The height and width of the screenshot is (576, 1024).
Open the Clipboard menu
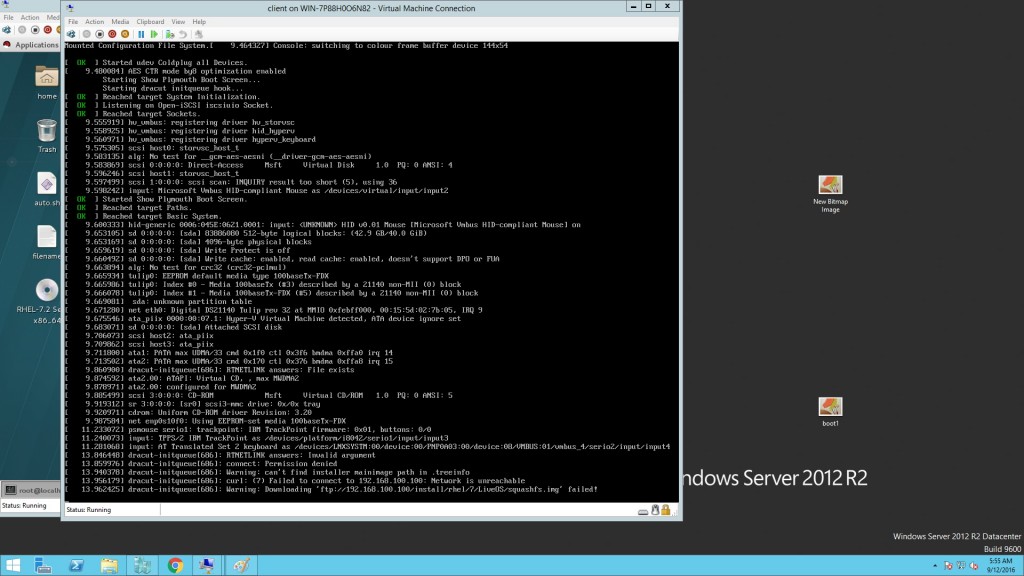tap(150, 22)
